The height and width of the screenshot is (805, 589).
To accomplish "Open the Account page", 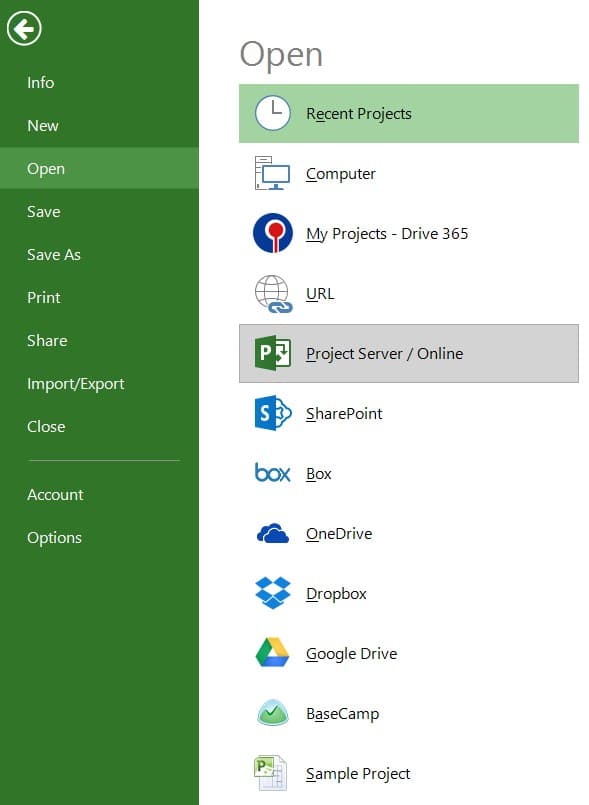I will pos(55,494).
